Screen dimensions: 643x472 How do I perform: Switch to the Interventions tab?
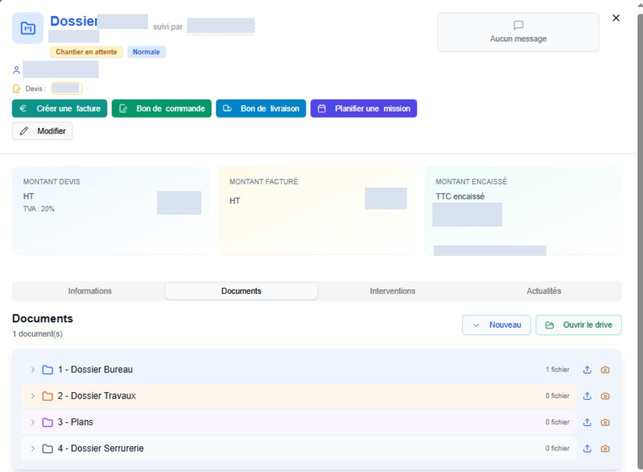click(392, 291)
